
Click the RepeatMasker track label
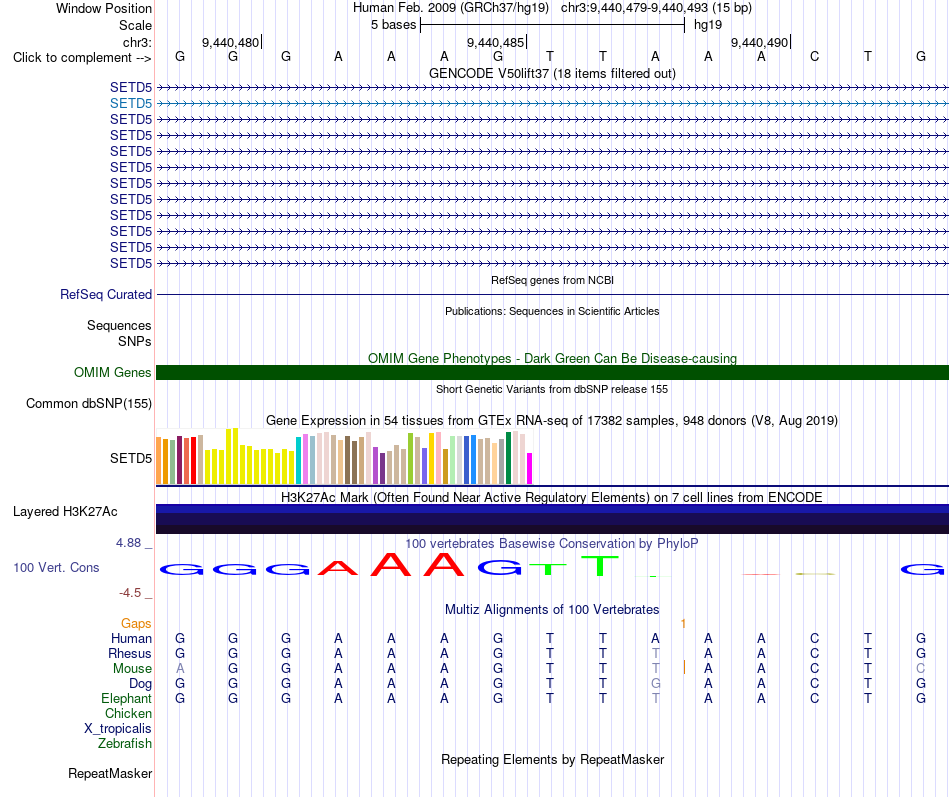[110, 773]
